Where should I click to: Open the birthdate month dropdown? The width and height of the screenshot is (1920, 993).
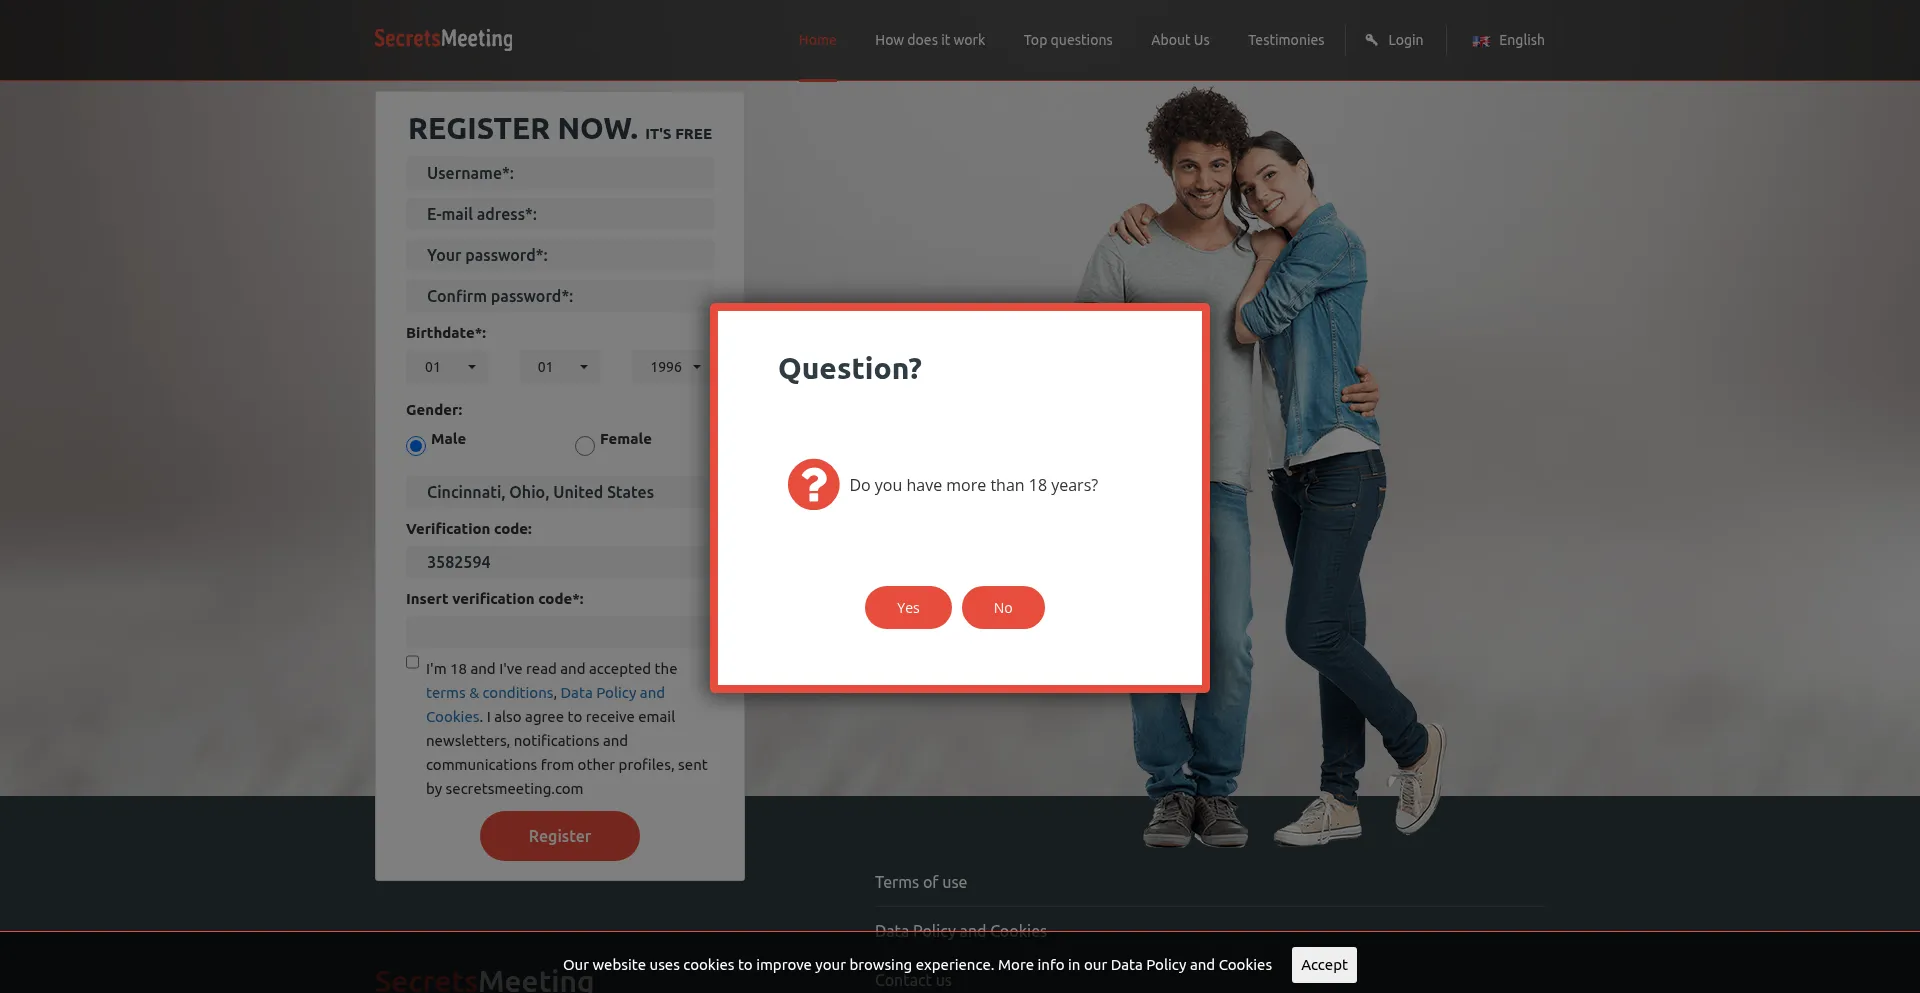click(x=560, y=367)
